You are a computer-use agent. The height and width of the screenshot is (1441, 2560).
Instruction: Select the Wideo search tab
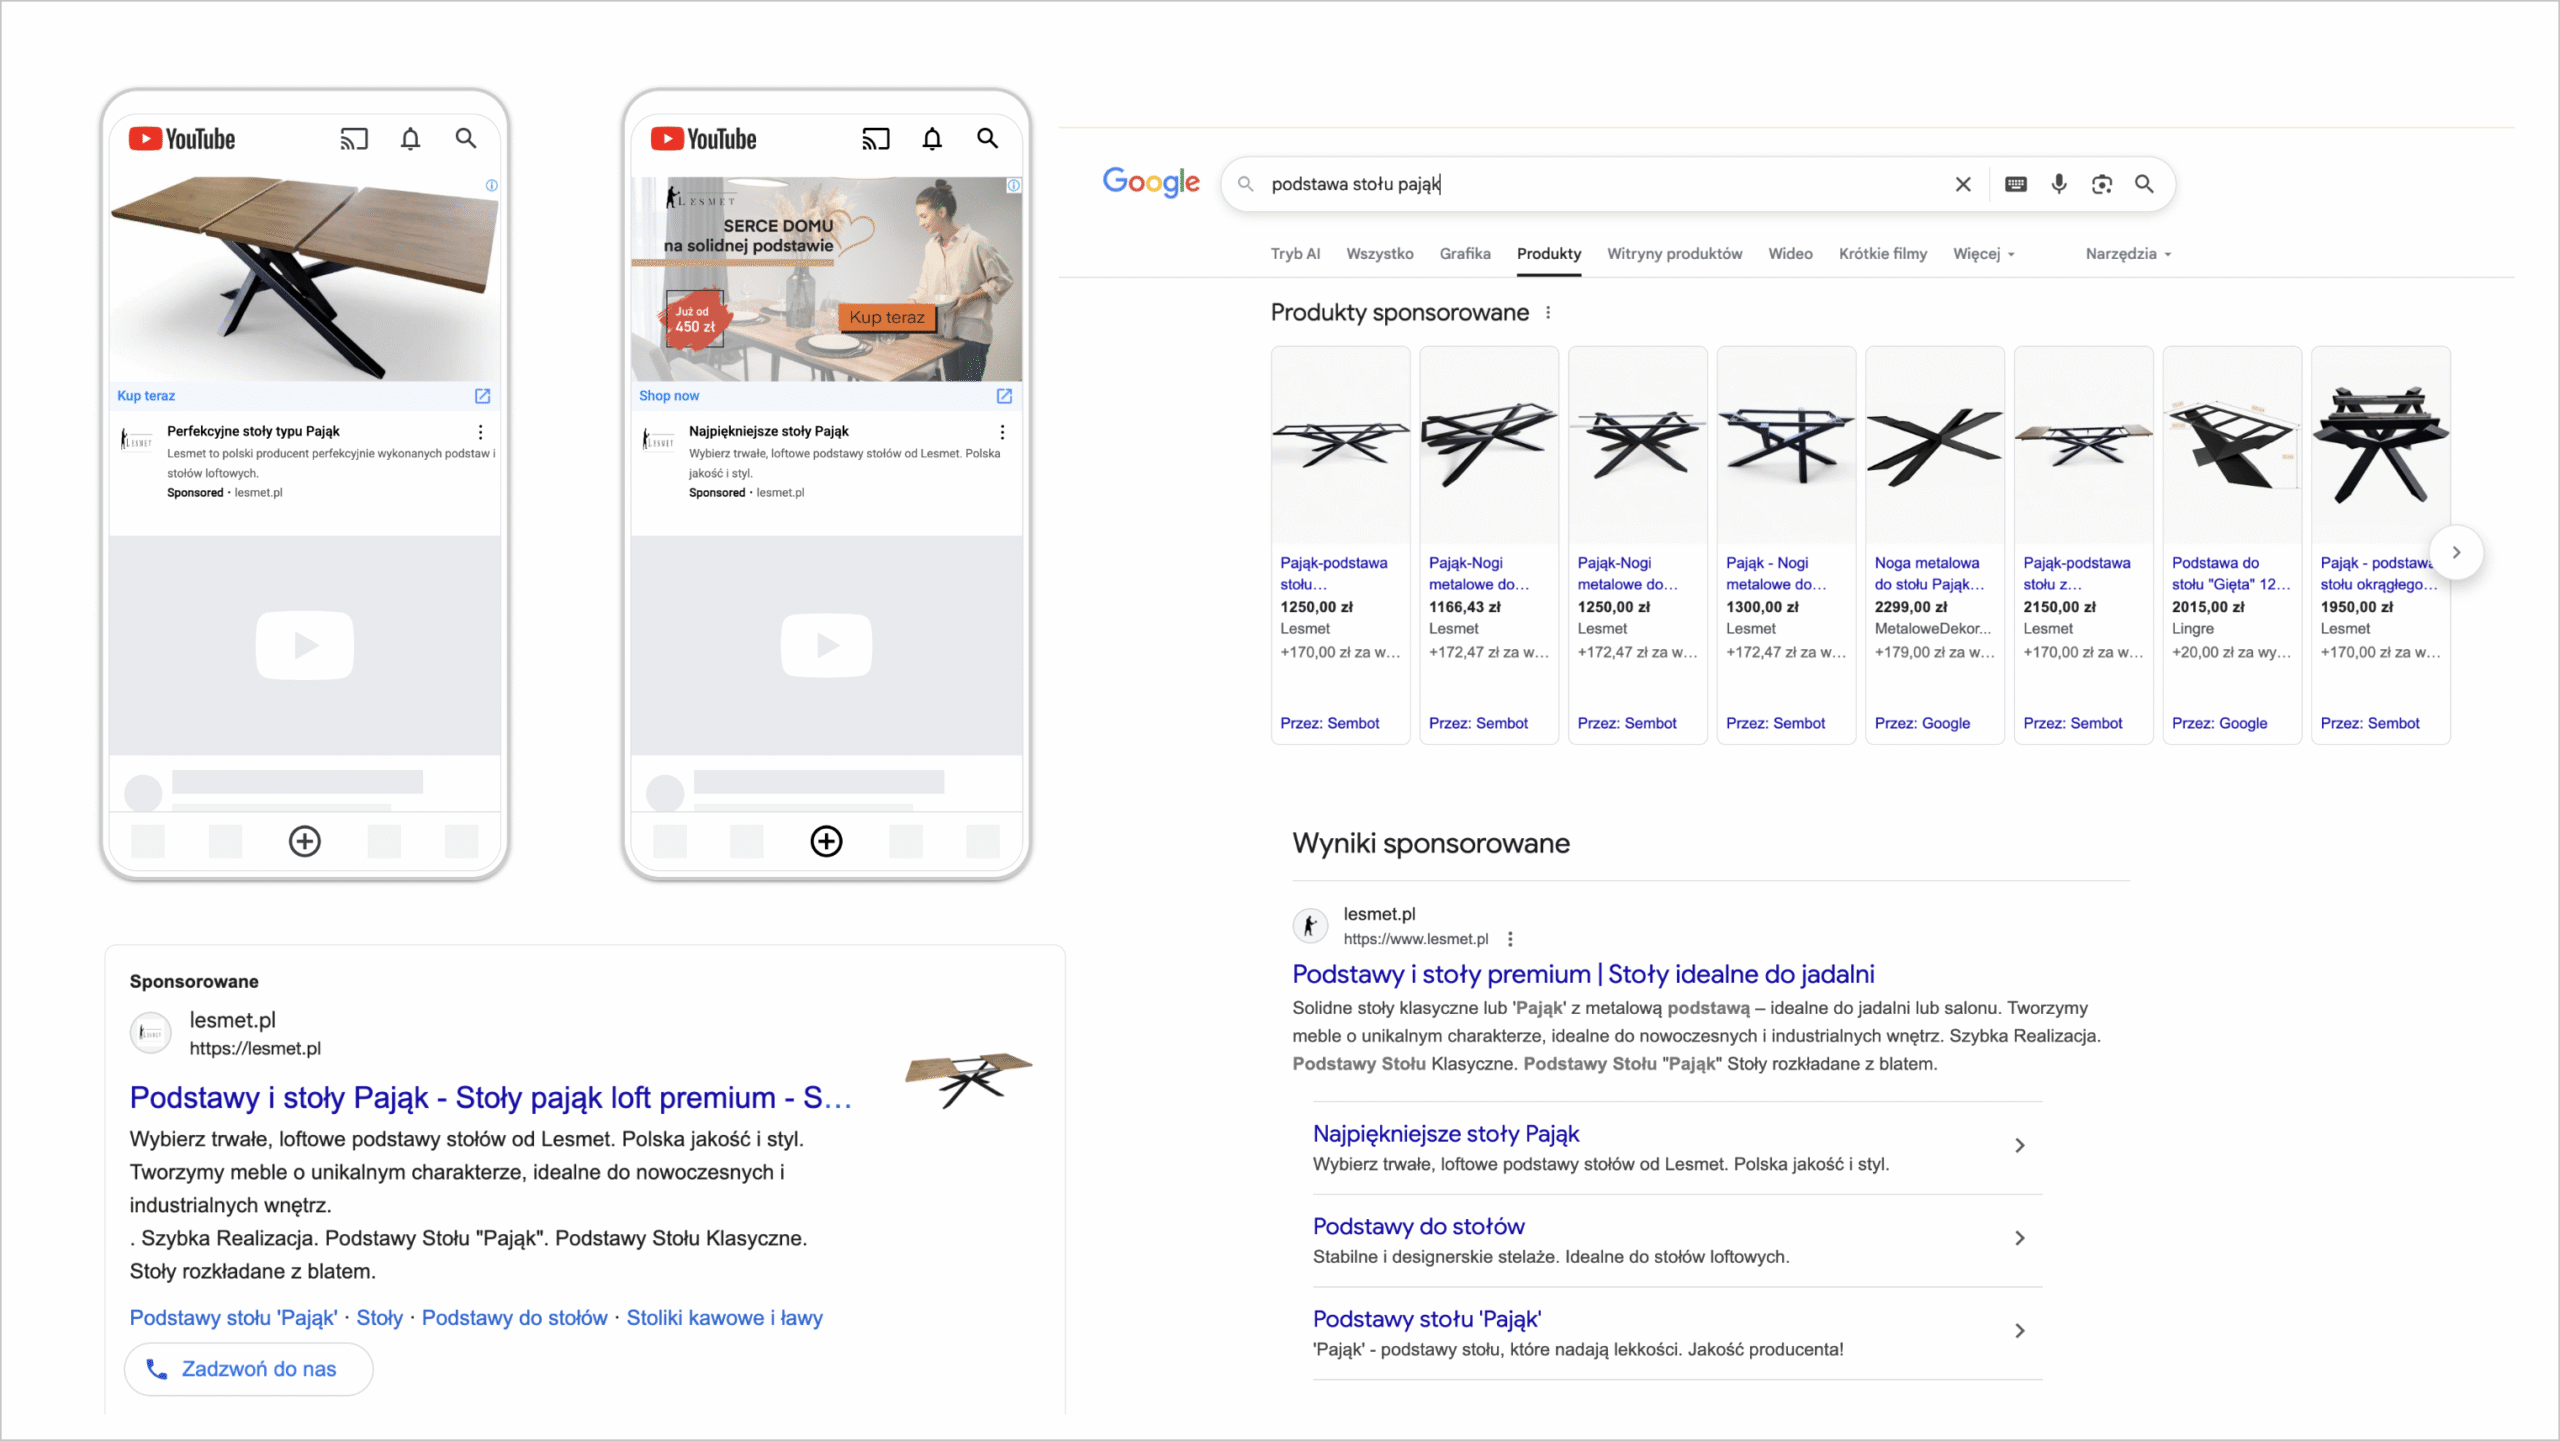click(x=1789, y=254)
